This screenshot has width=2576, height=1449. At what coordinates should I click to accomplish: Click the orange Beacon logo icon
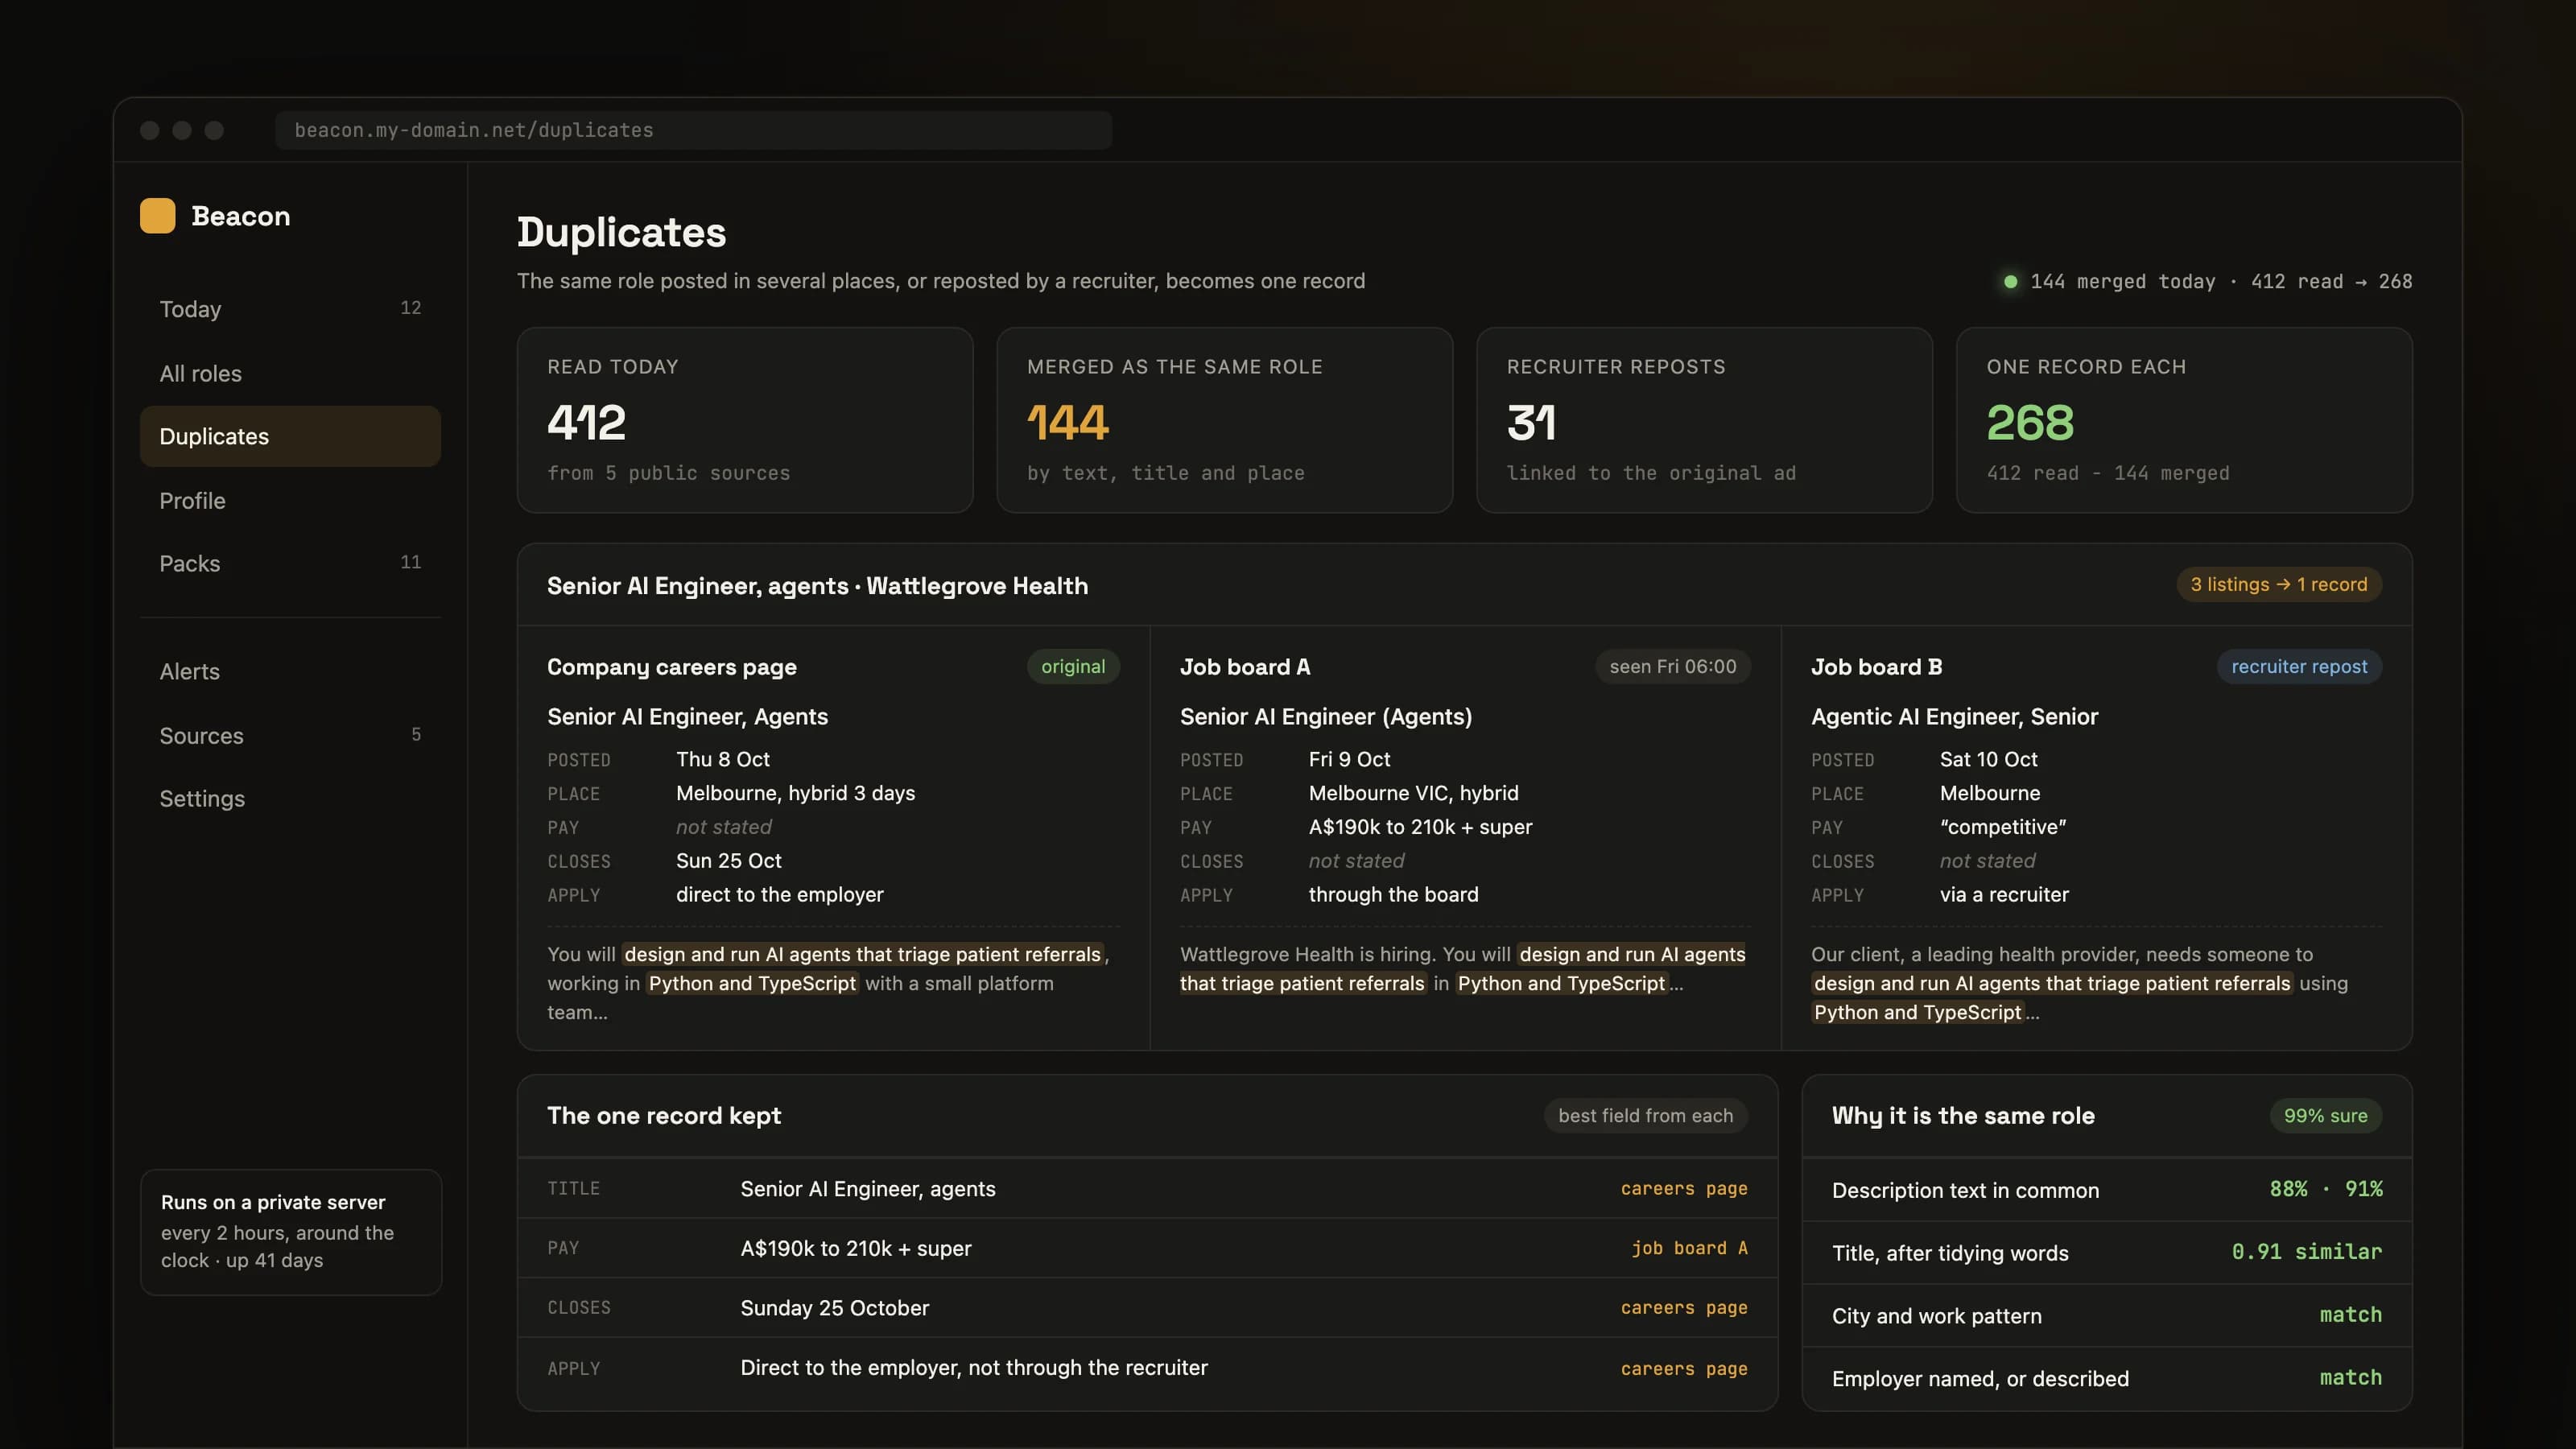click(x=157, y=216)
